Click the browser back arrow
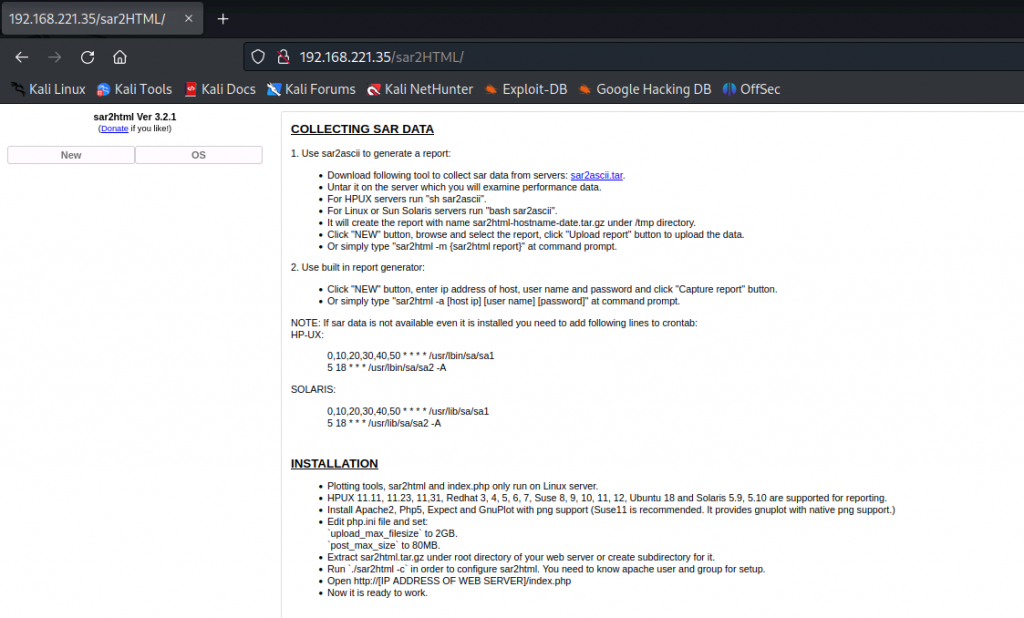The width and height of the screenshot is (1024, 618). pos(22,57)
